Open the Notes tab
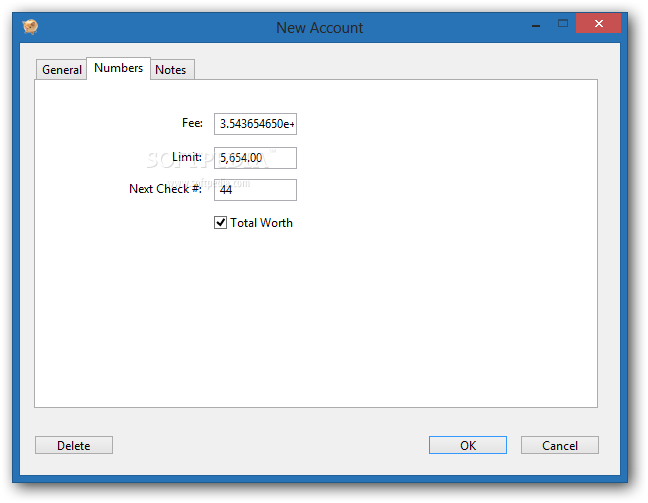The height and width of the screenshot is (503, 648). pos(171,69)
